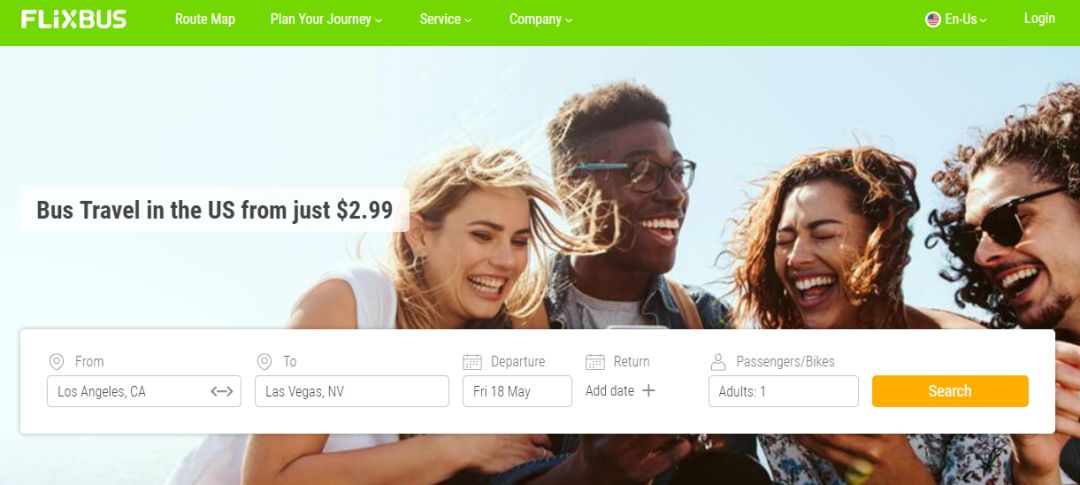
Task: Expand the Service dropdown menu
Action: tap(446, 19)
